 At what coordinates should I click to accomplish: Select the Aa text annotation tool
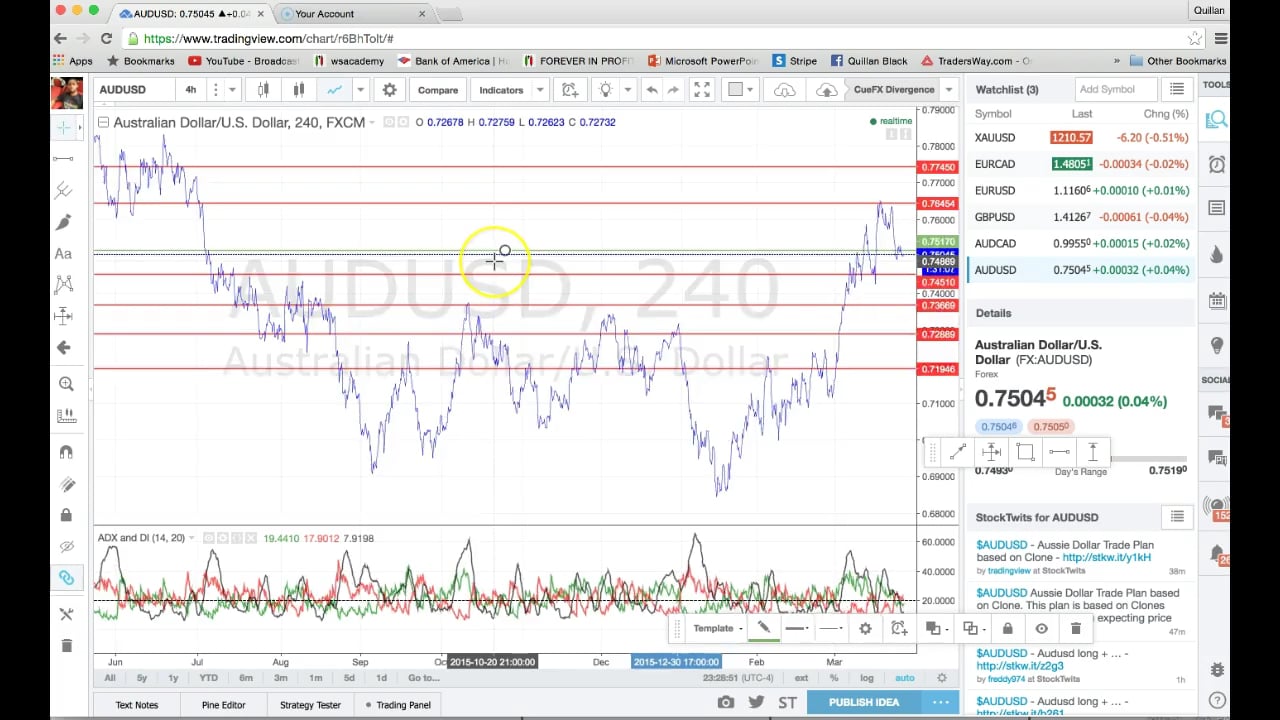click(65, 254)
